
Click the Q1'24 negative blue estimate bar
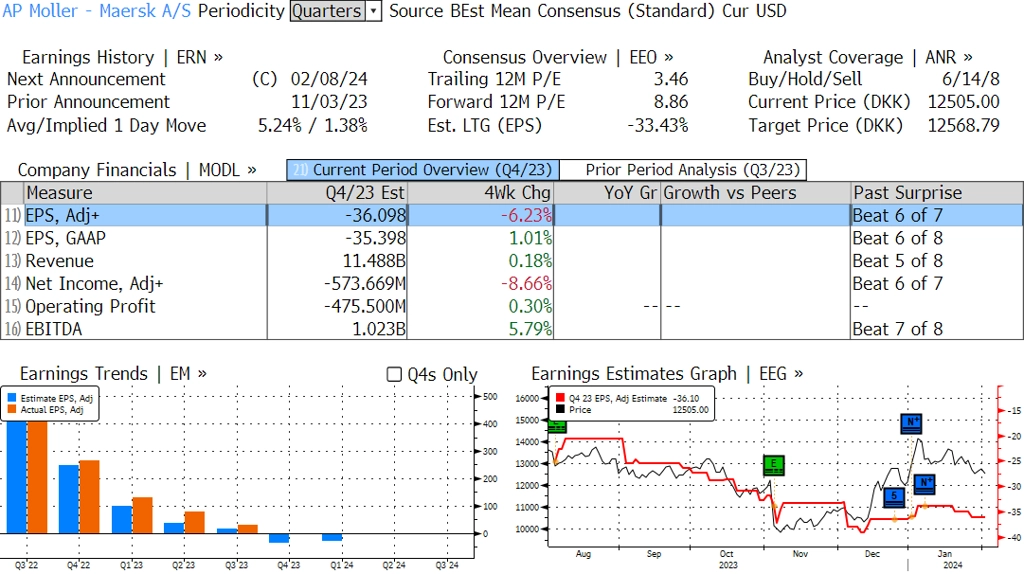(x=332, y=537)
